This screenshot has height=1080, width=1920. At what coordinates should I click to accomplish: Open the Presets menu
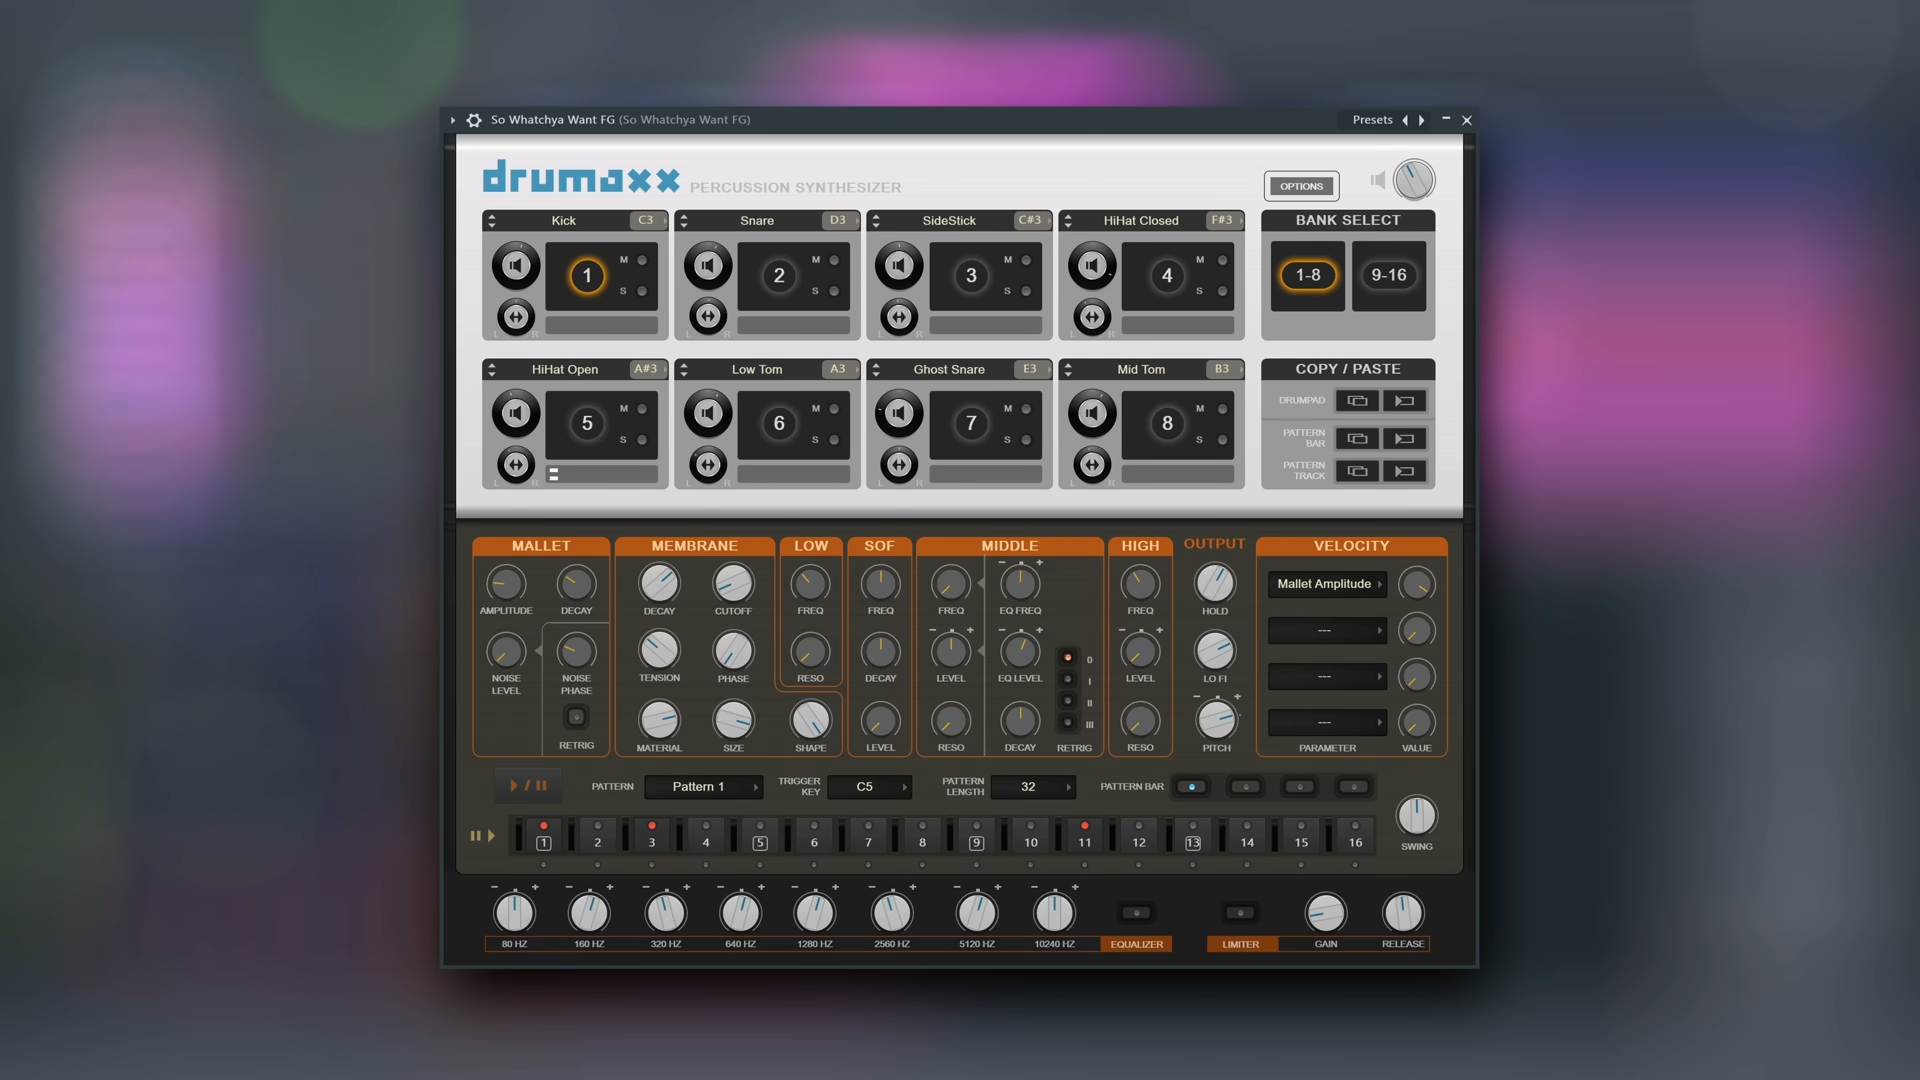[1372, 120]
